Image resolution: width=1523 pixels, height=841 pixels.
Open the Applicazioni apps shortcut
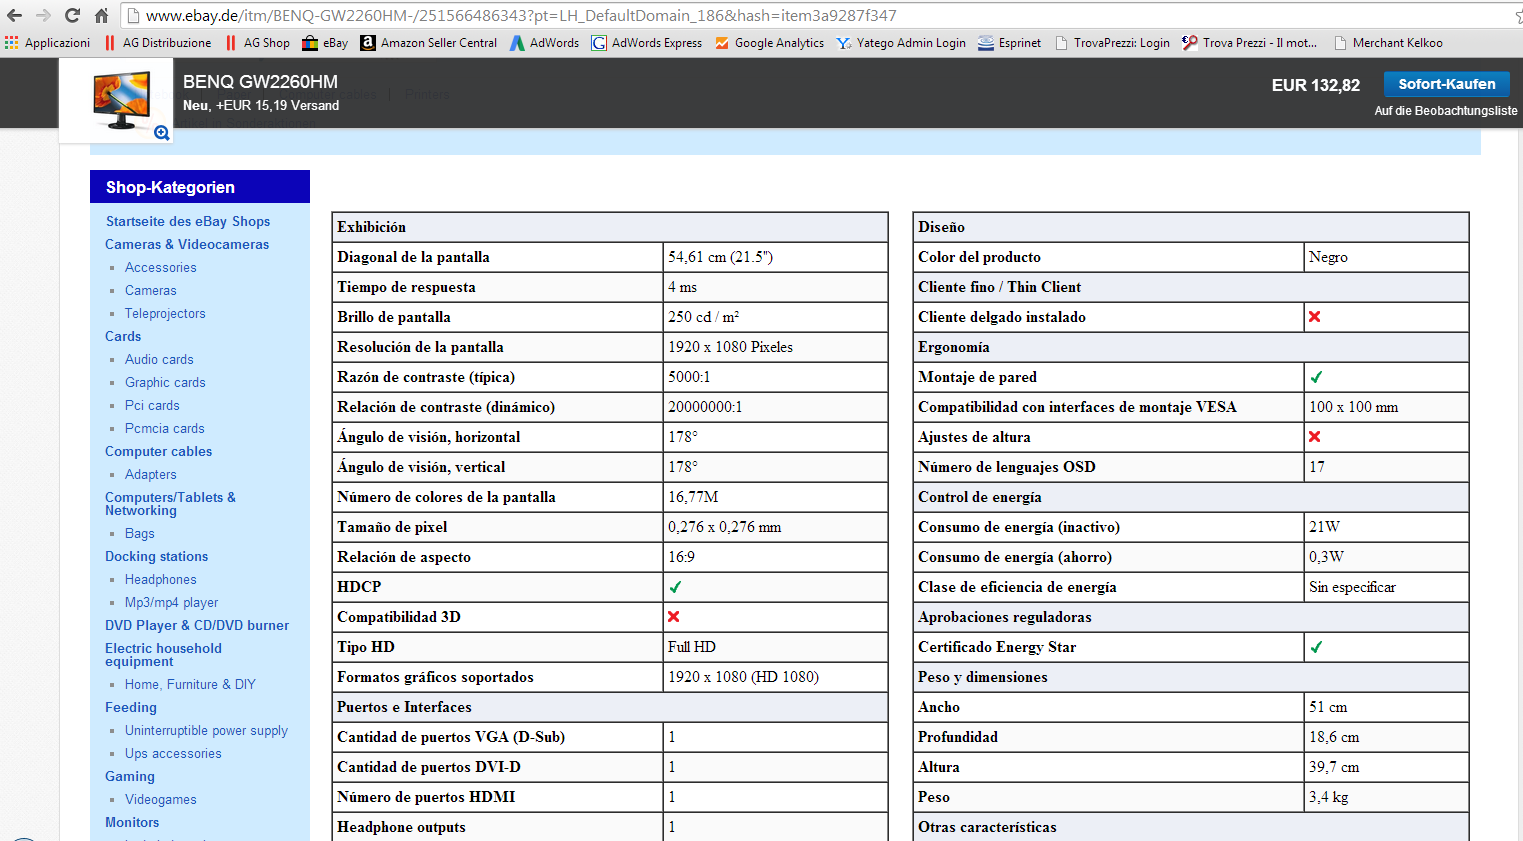coord(47,43)
